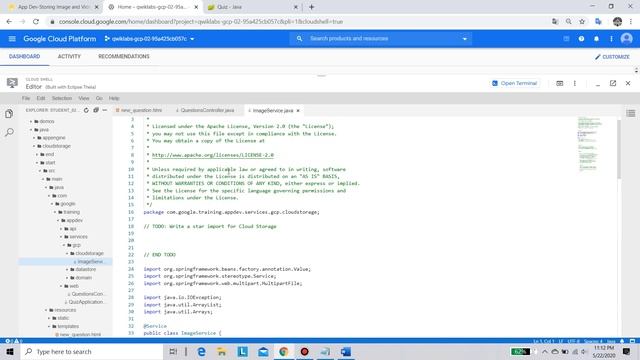Screen dimensions: 640x360
Task: Open the Help menu
Action: (x=114, y=98)
